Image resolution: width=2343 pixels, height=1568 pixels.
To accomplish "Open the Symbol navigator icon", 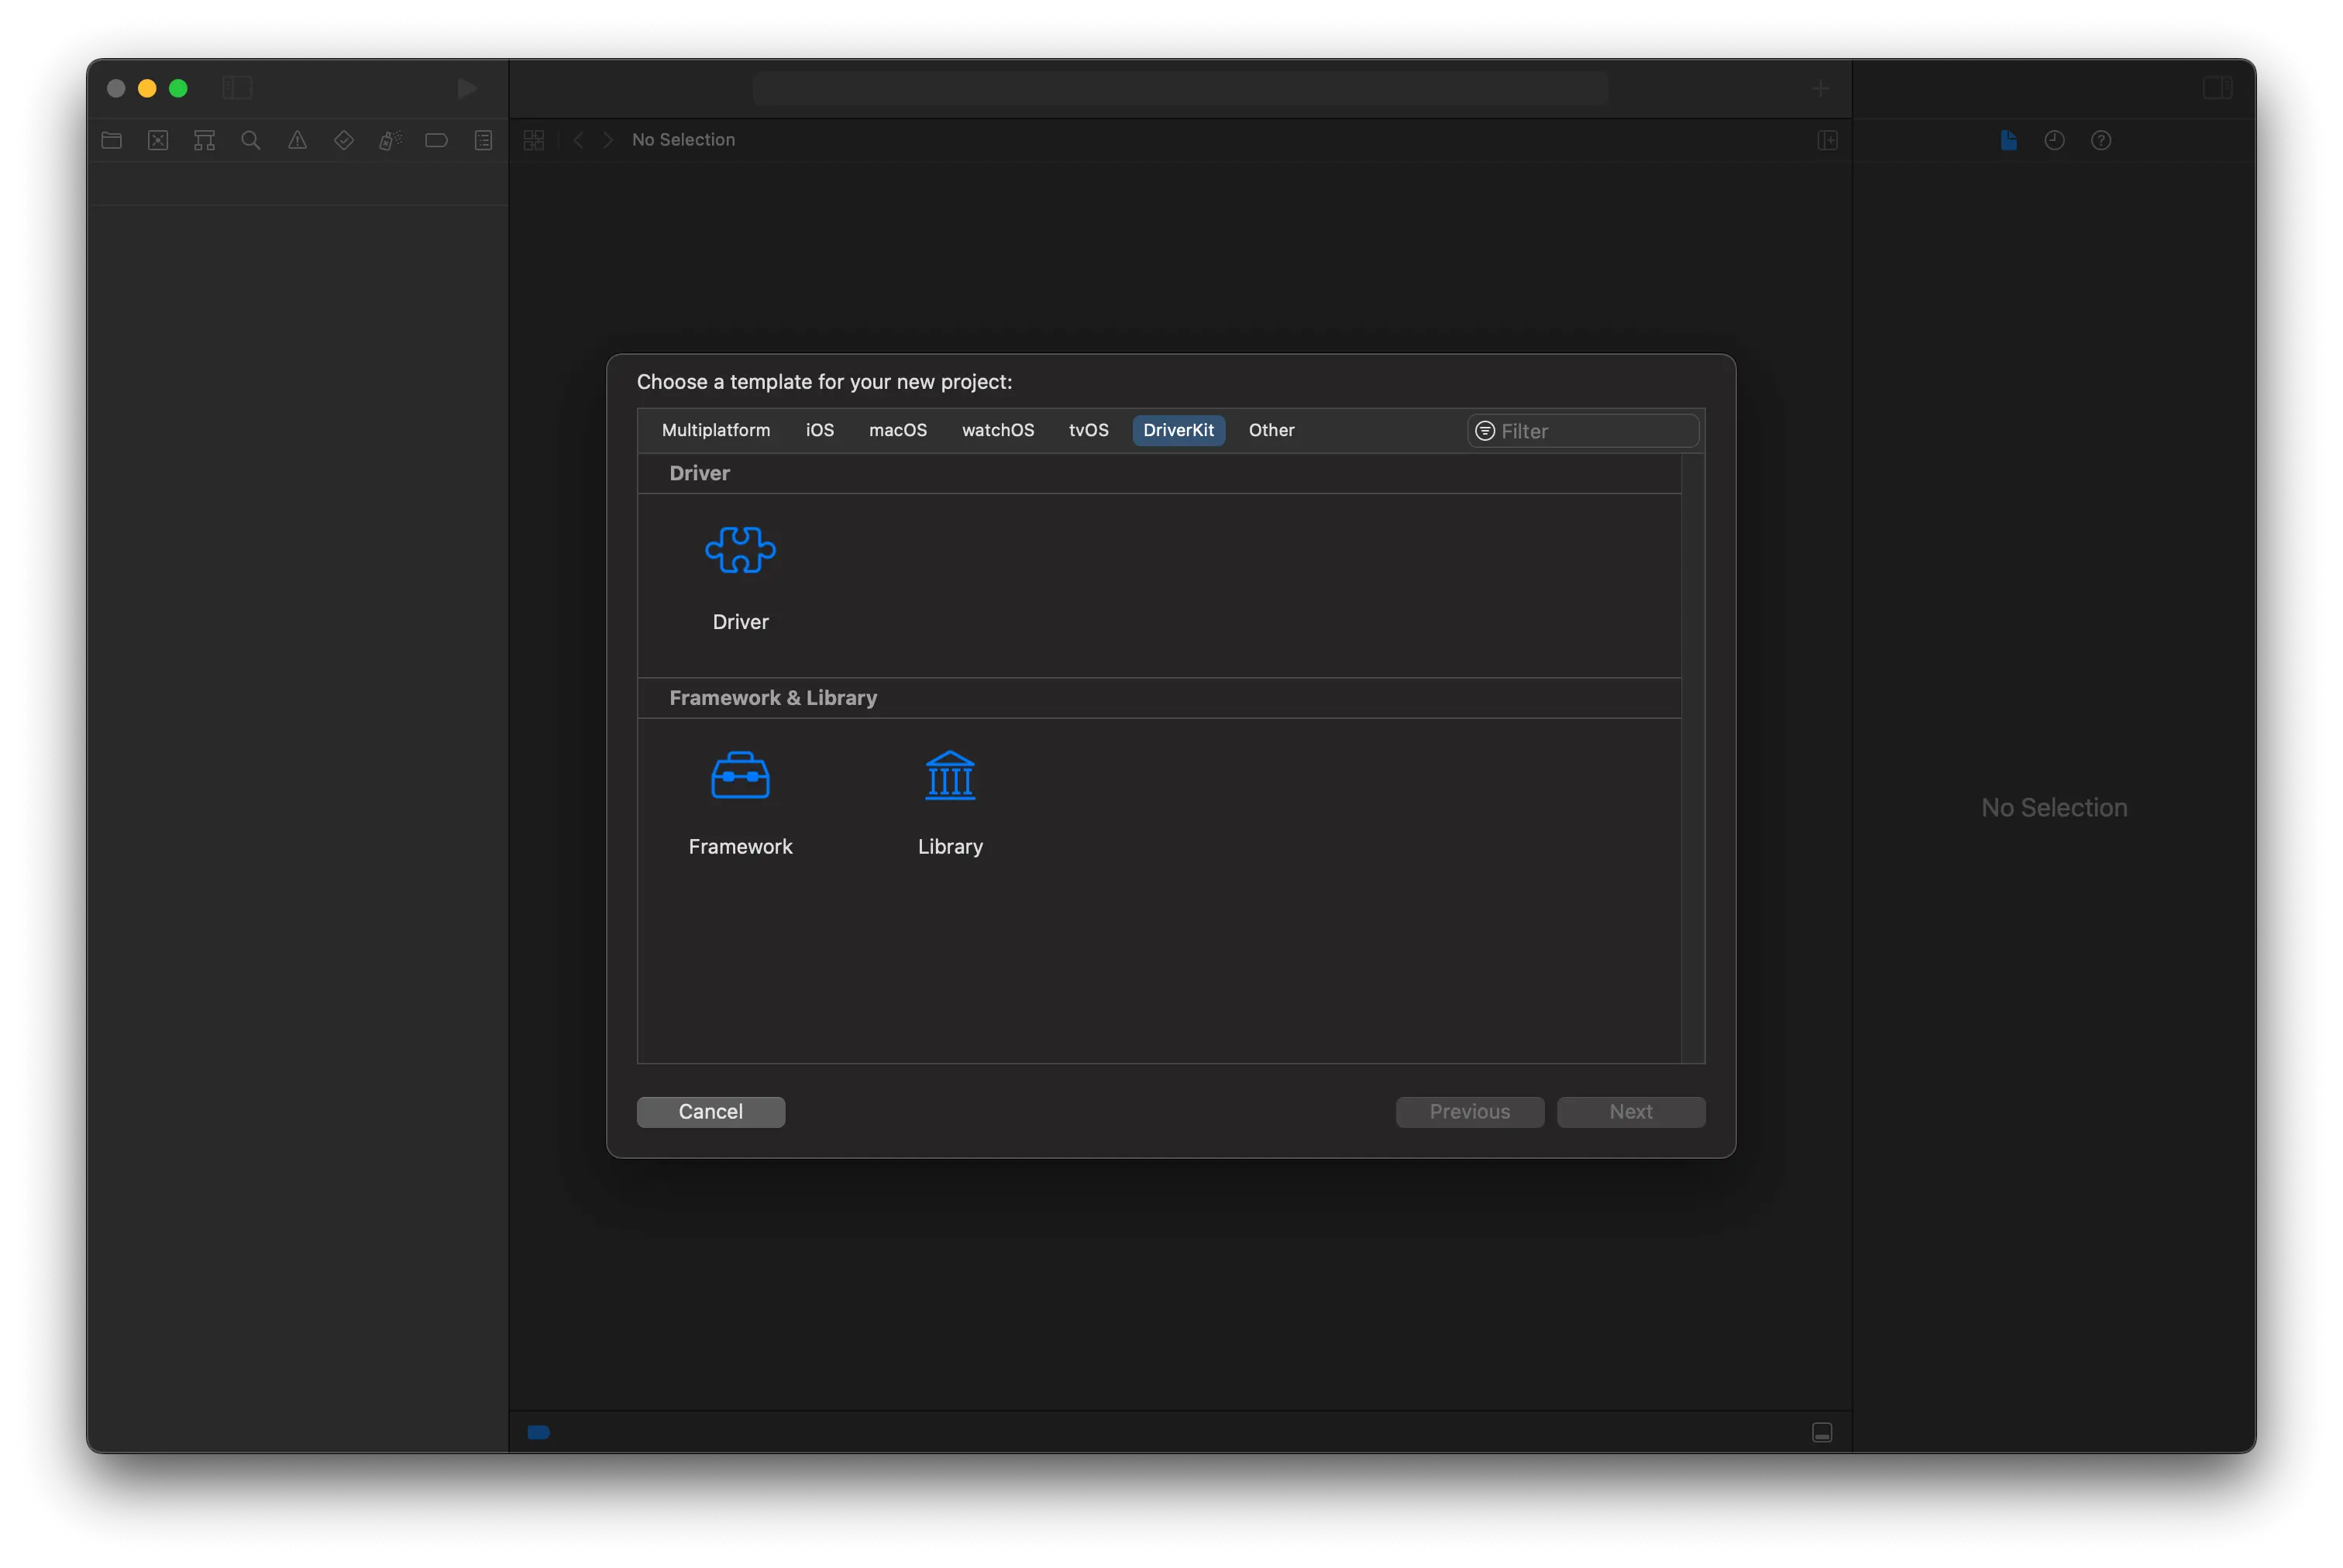I will click(204, 140).
